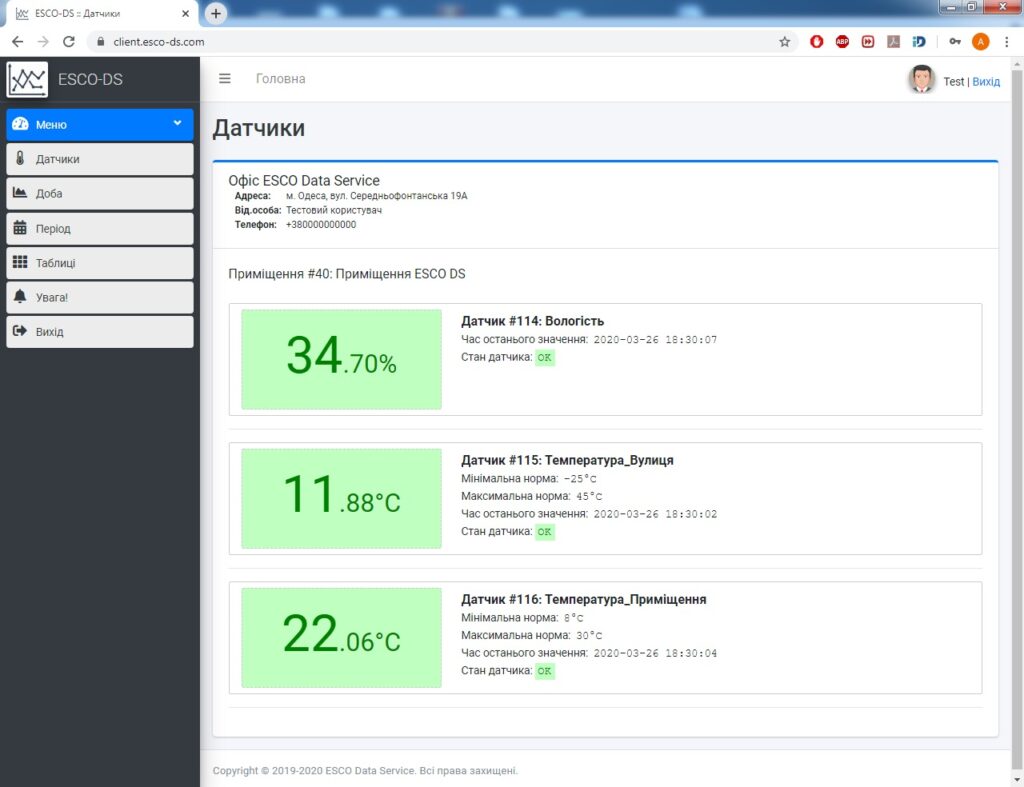1024x787 pixels.
Task: Click timestamp 2020-03-26 18:30:02
Action: (x=655, y=514)
